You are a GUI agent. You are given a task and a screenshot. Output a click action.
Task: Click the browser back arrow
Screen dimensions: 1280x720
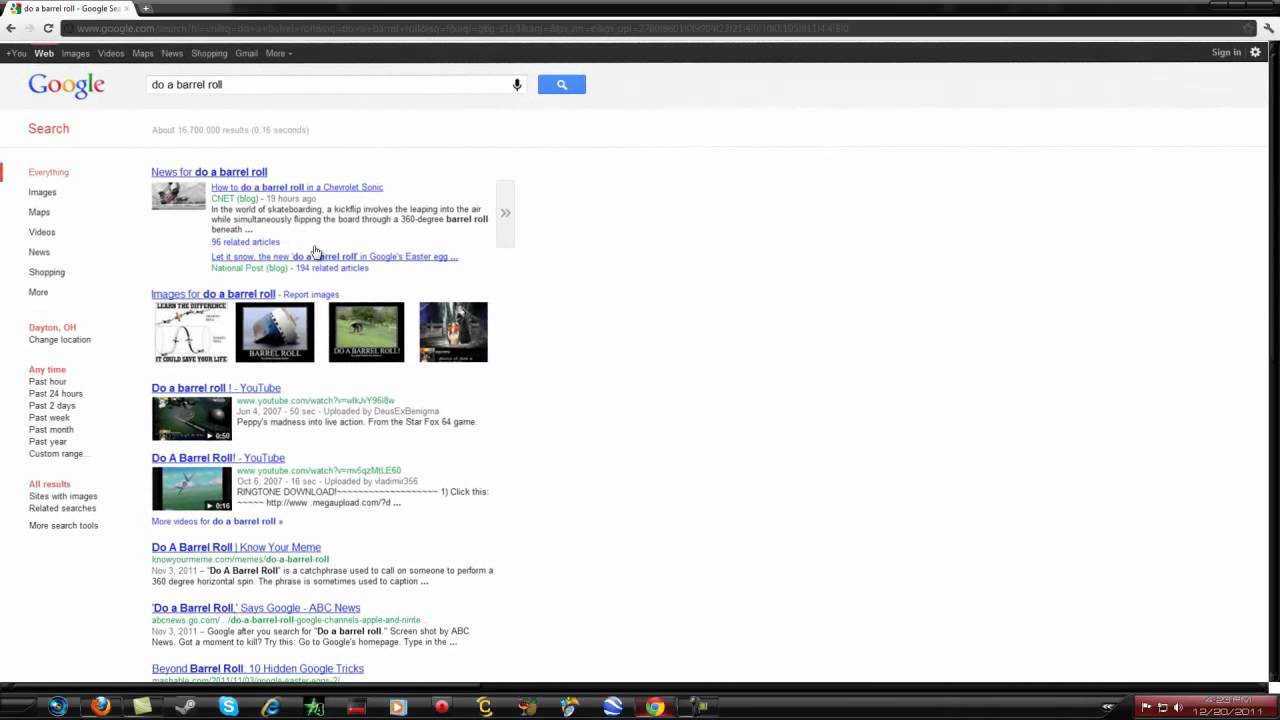click(x=11, y=28)
